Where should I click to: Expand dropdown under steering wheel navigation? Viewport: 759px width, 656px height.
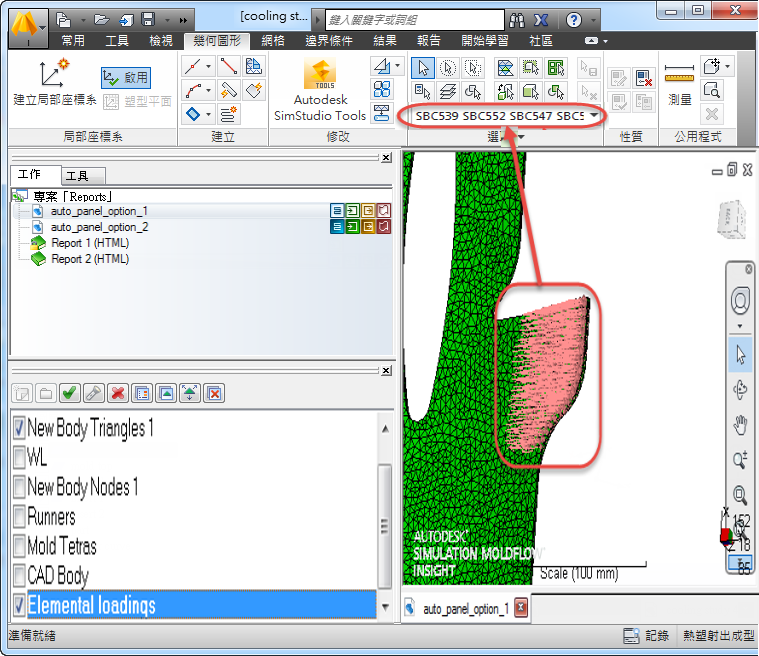[740, 326]
